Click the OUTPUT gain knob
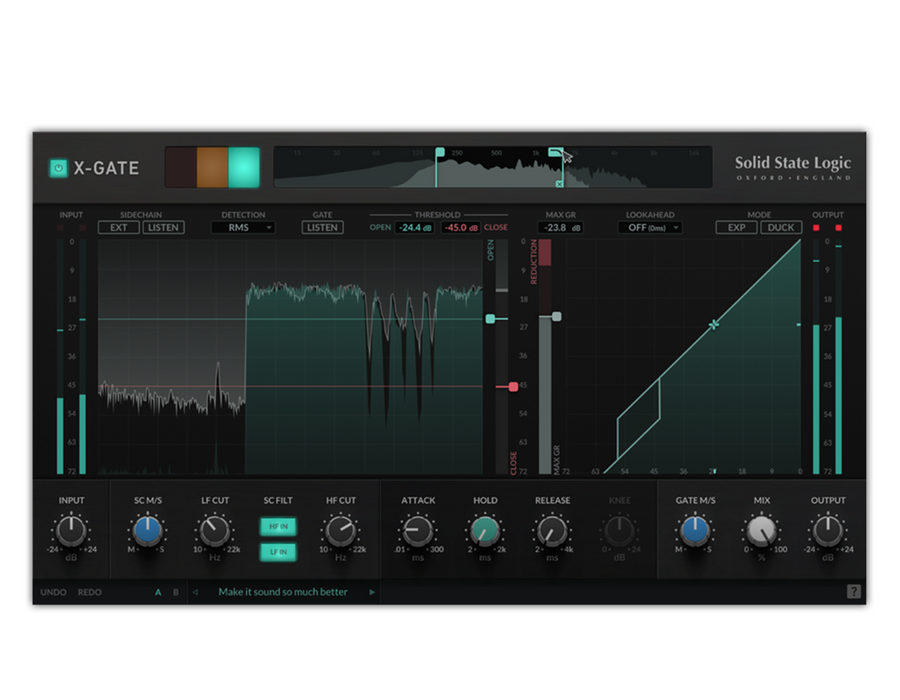The height and width of the screenshot is (700, 900). 828,531
